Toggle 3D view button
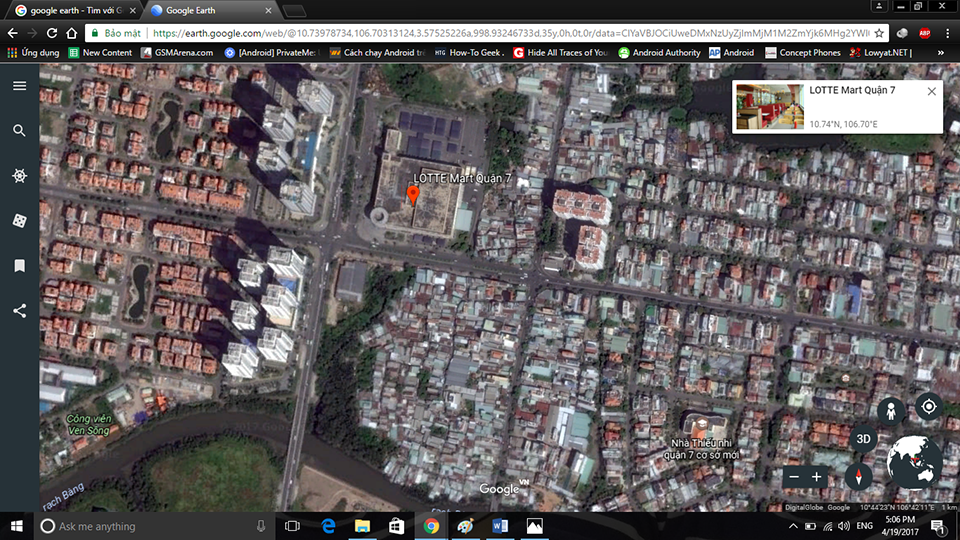 click(x=863, y=439)
